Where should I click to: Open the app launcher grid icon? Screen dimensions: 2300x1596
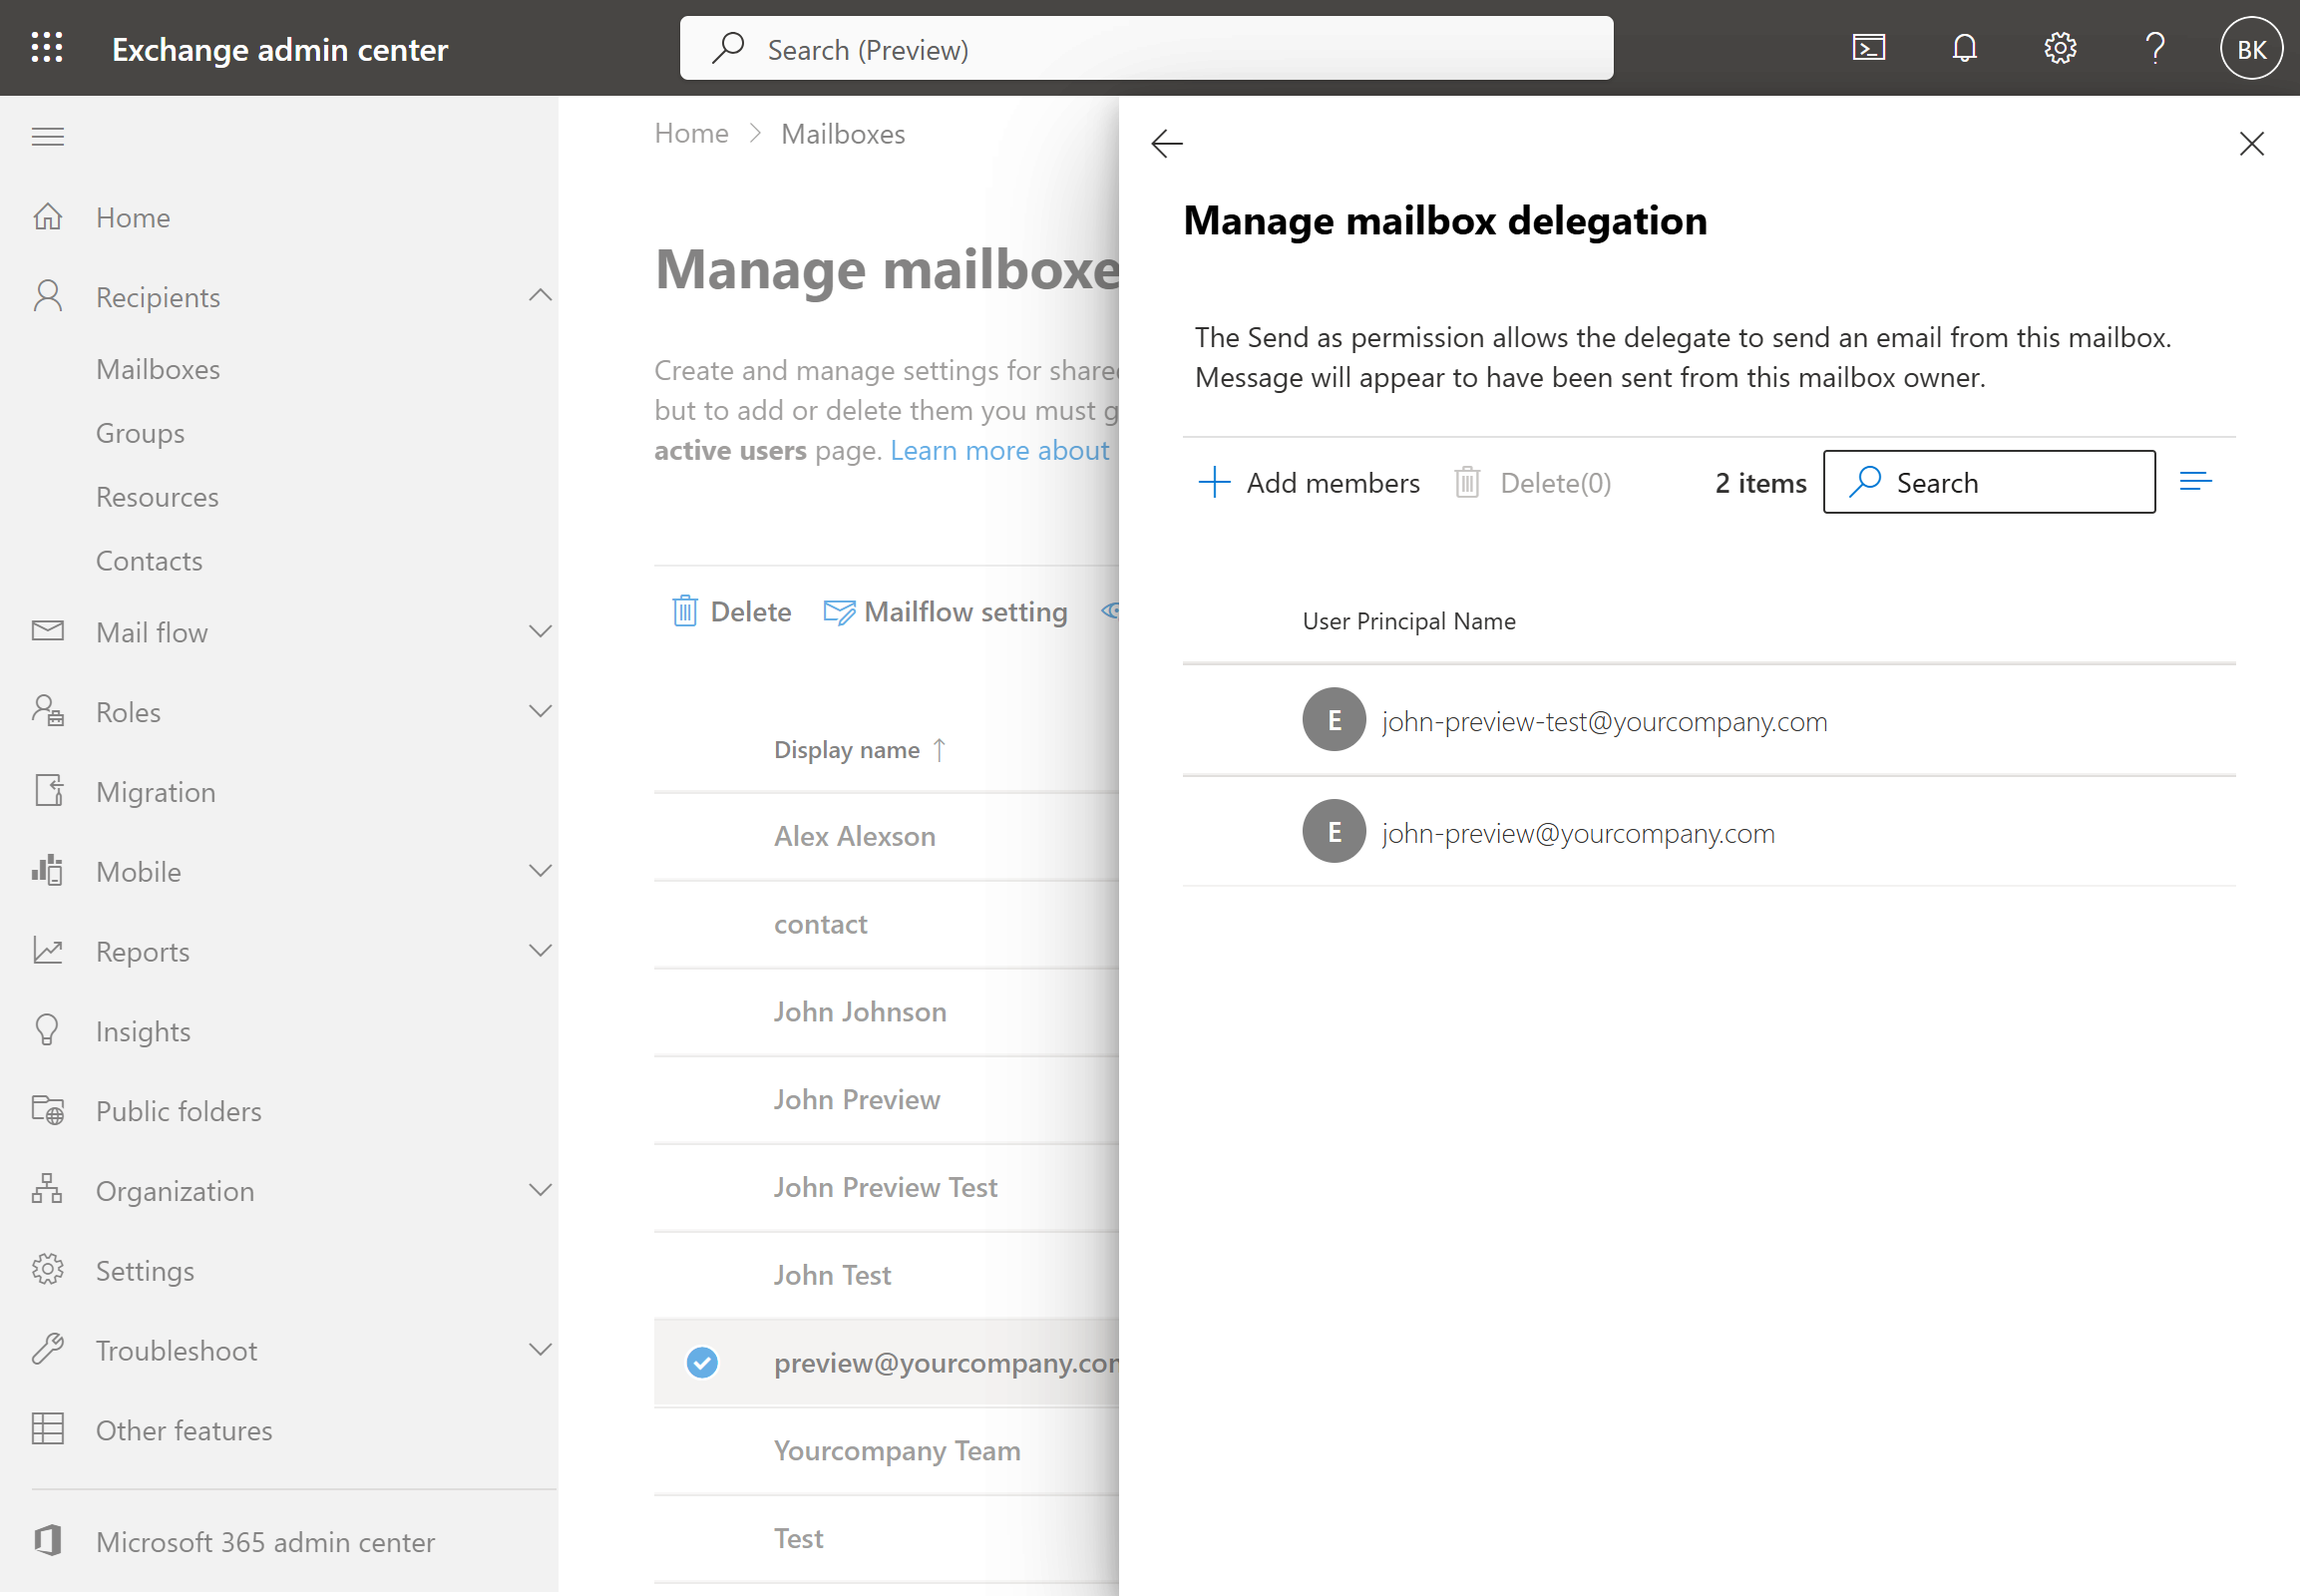pos(47,48)
